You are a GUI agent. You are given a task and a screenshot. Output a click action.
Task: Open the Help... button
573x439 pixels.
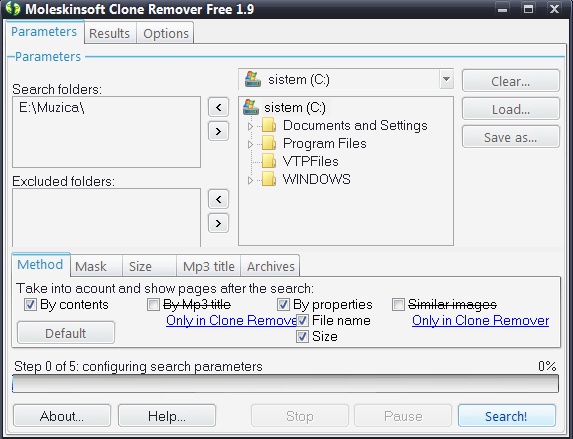(167, 416)
